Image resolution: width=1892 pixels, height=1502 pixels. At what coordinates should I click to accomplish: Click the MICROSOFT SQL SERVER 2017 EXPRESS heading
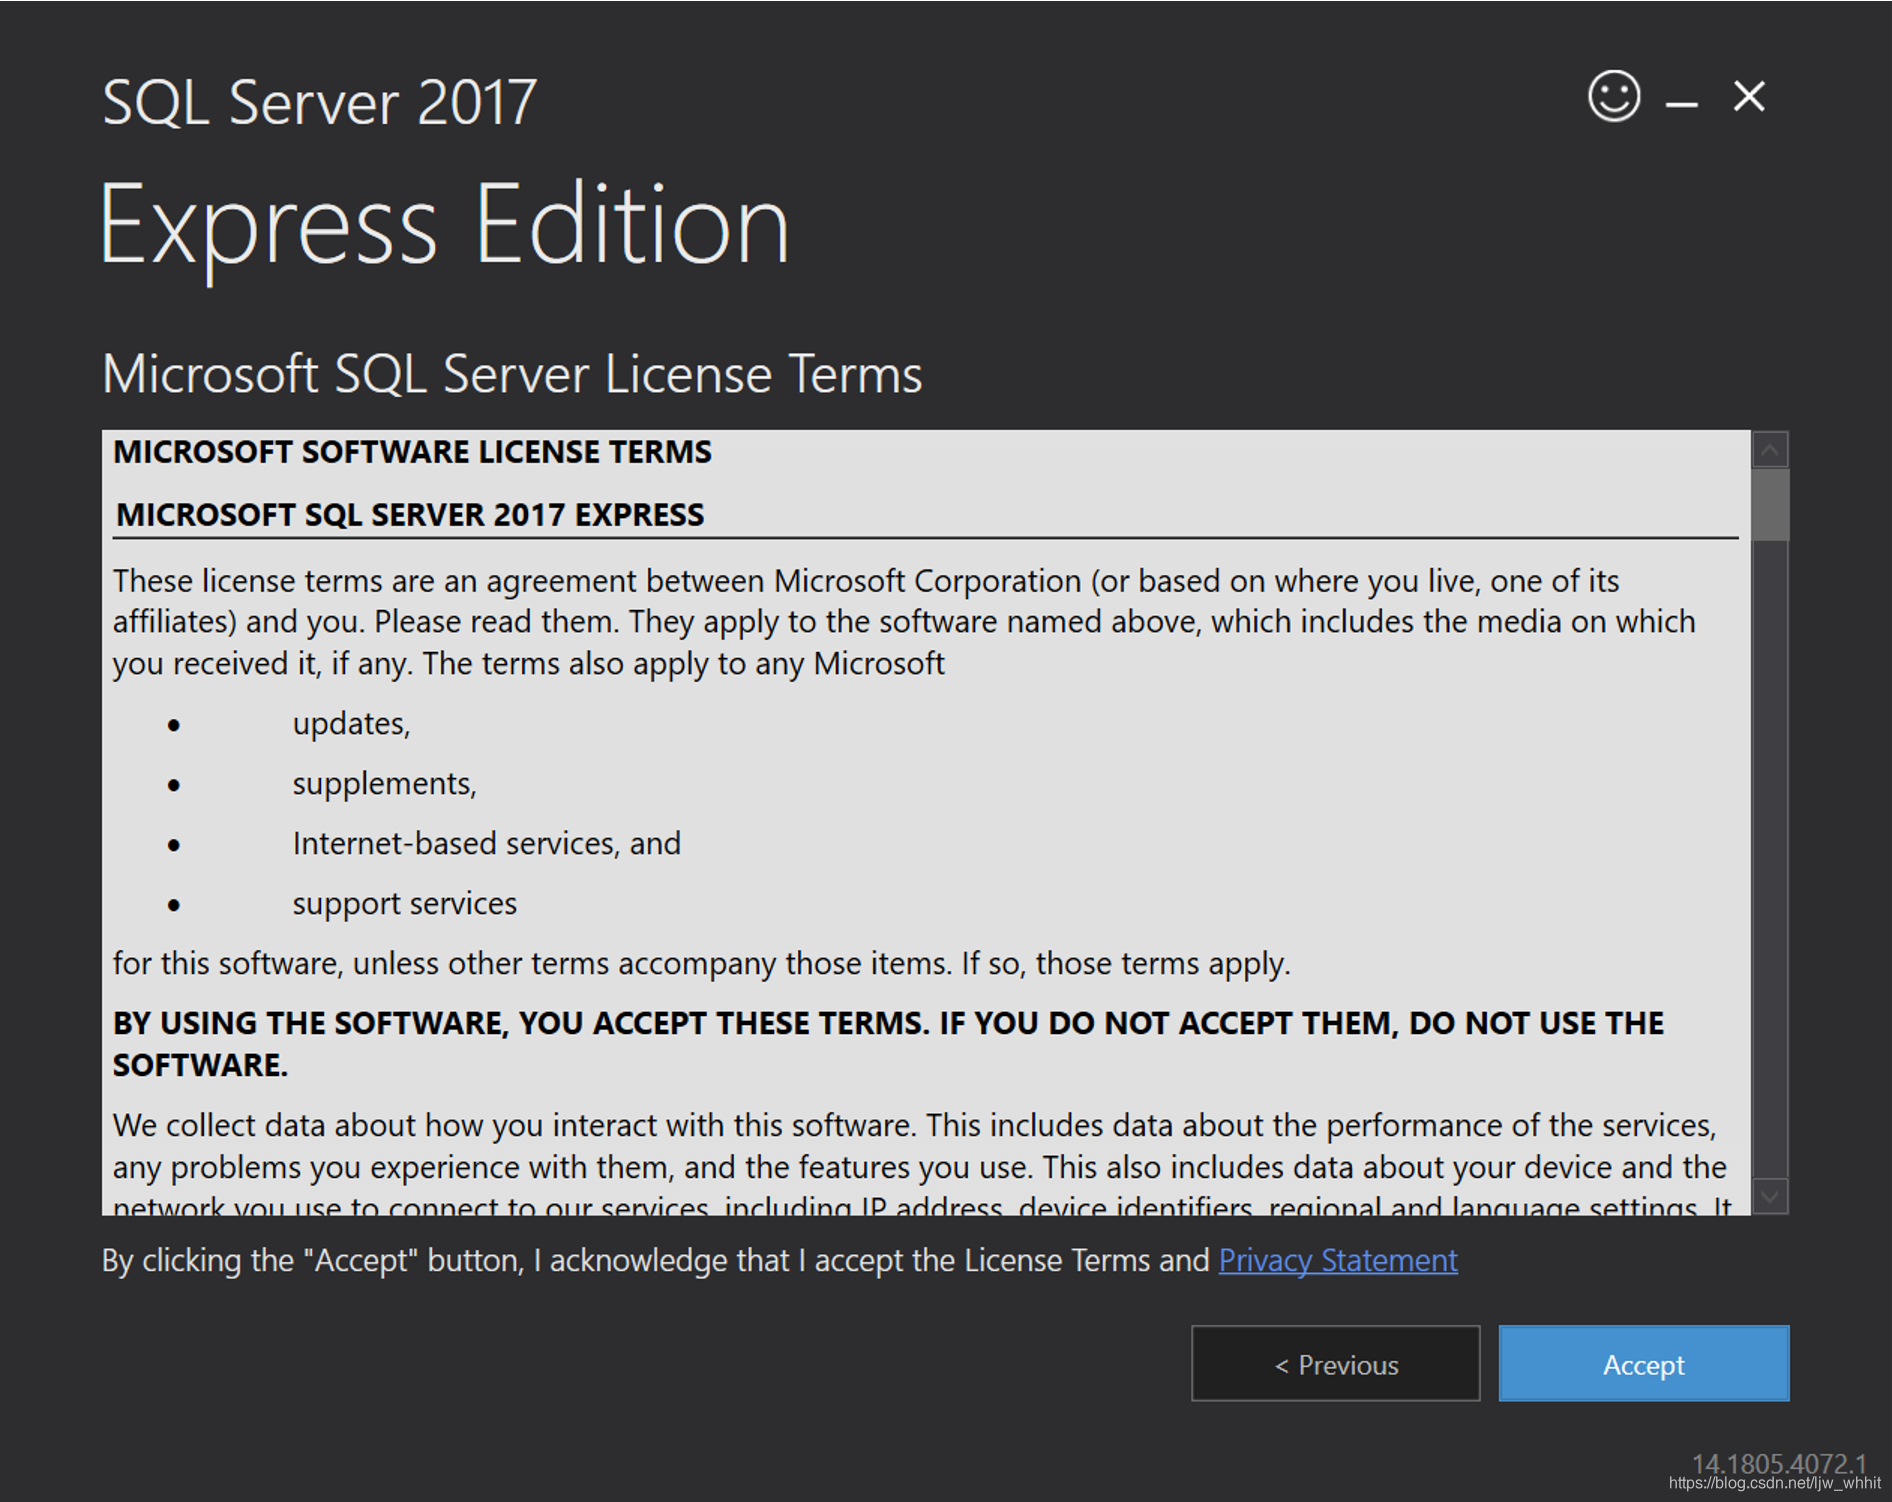click(x=410, y=514)
